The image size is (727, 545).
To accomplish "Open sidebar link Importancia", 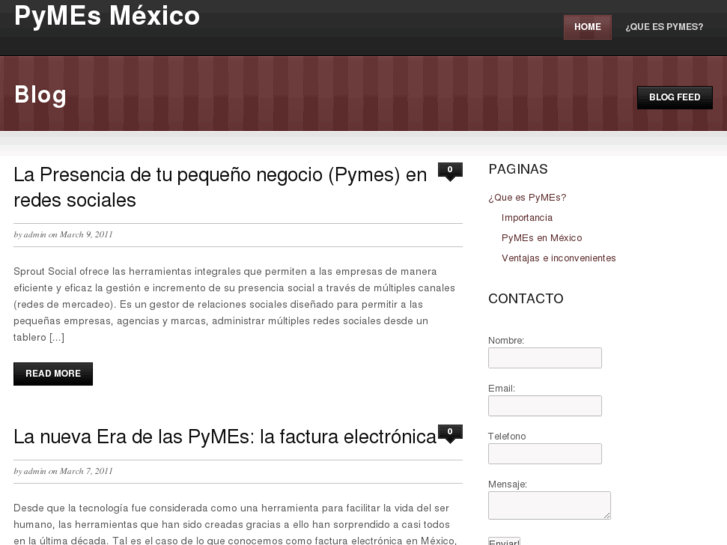I will pyautogui.click(x=527, y=218).
